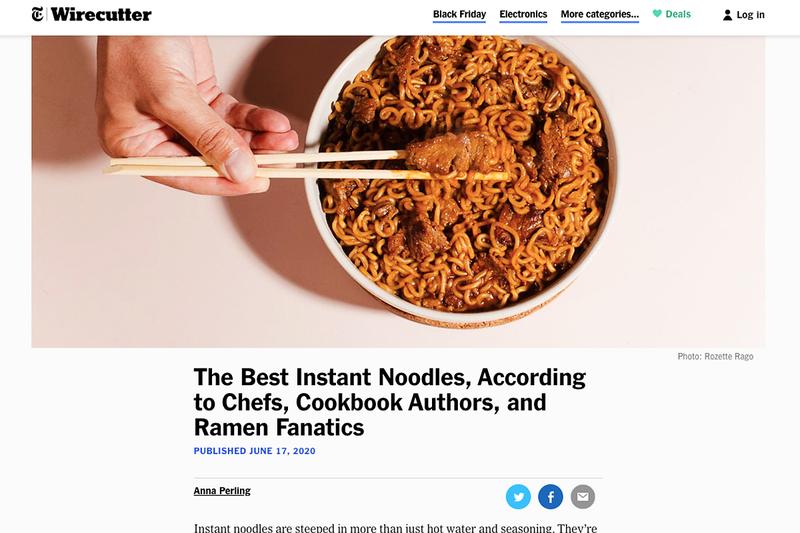Click the noodle bowl hero image
800x533 pixels.
tap(398, 191)
